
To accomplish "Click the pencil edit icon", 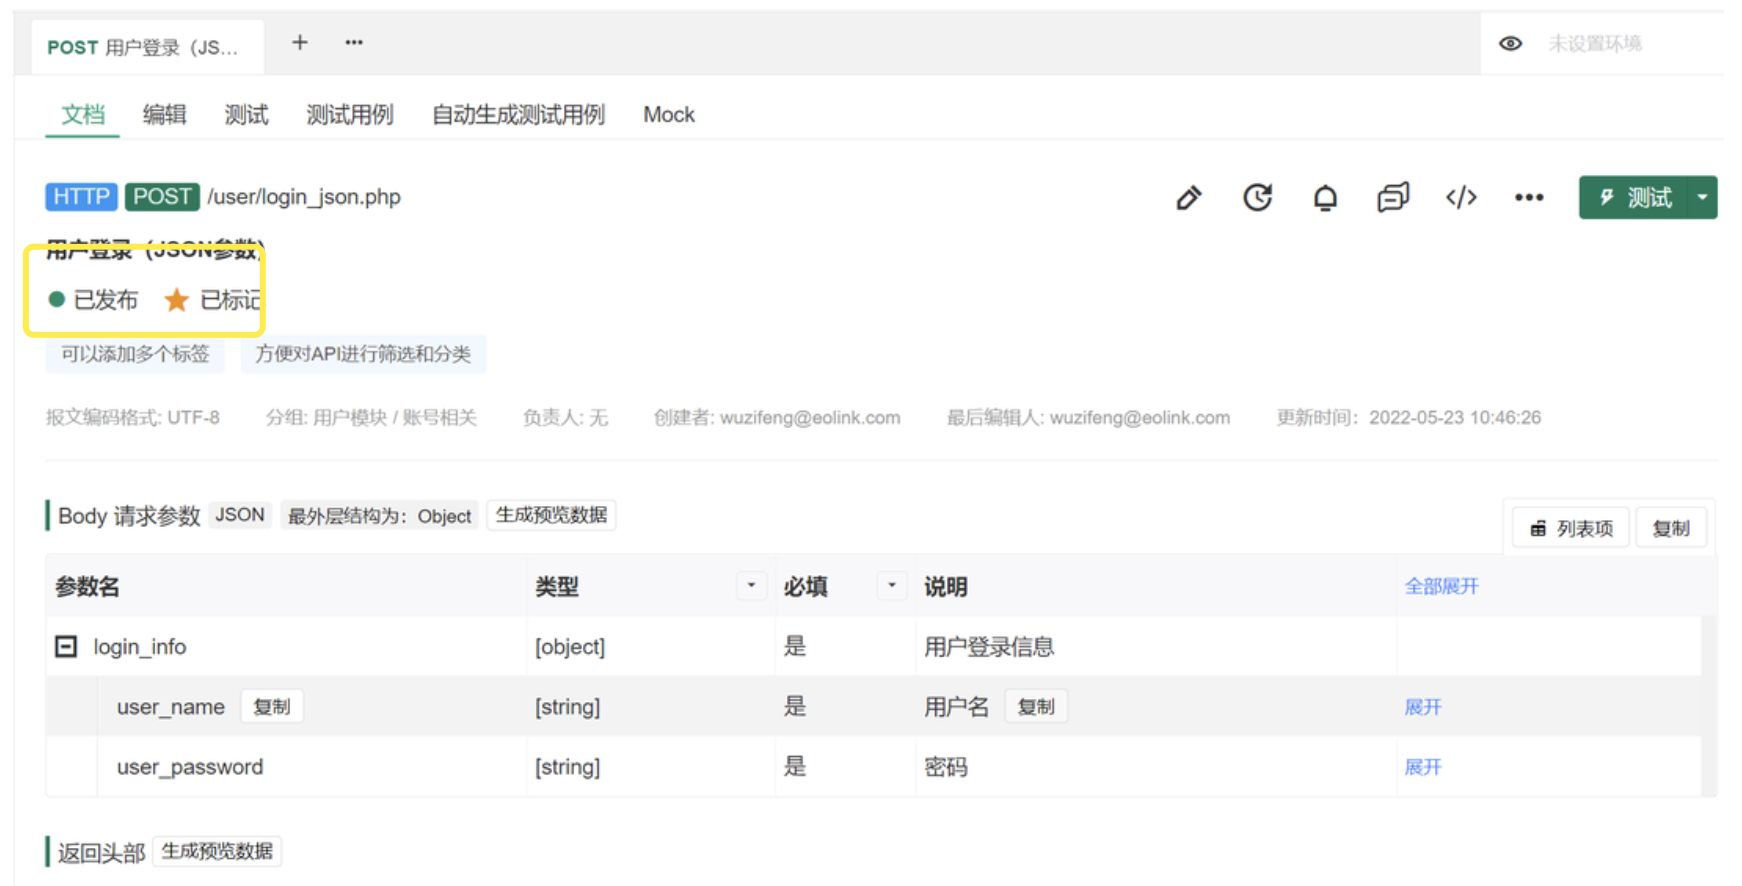I will [1188, 198].
